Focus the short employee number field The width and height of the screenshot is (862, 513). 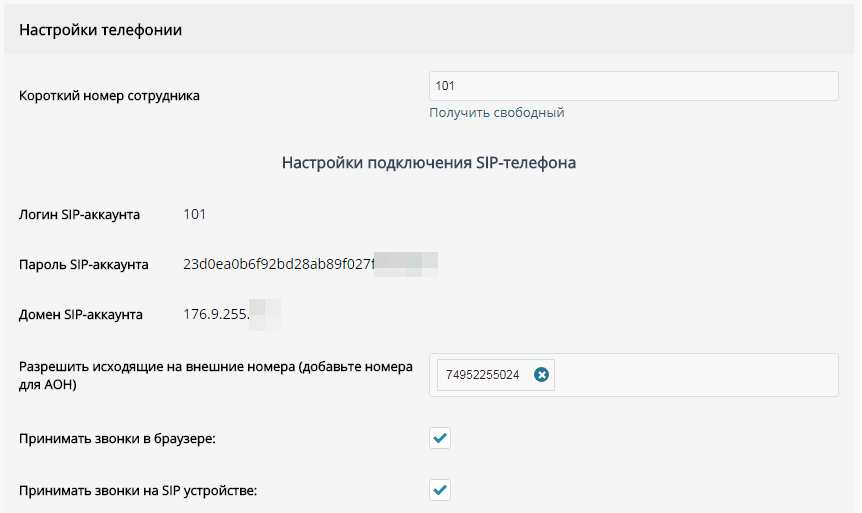pyautogui.click(x=634, y=86)
